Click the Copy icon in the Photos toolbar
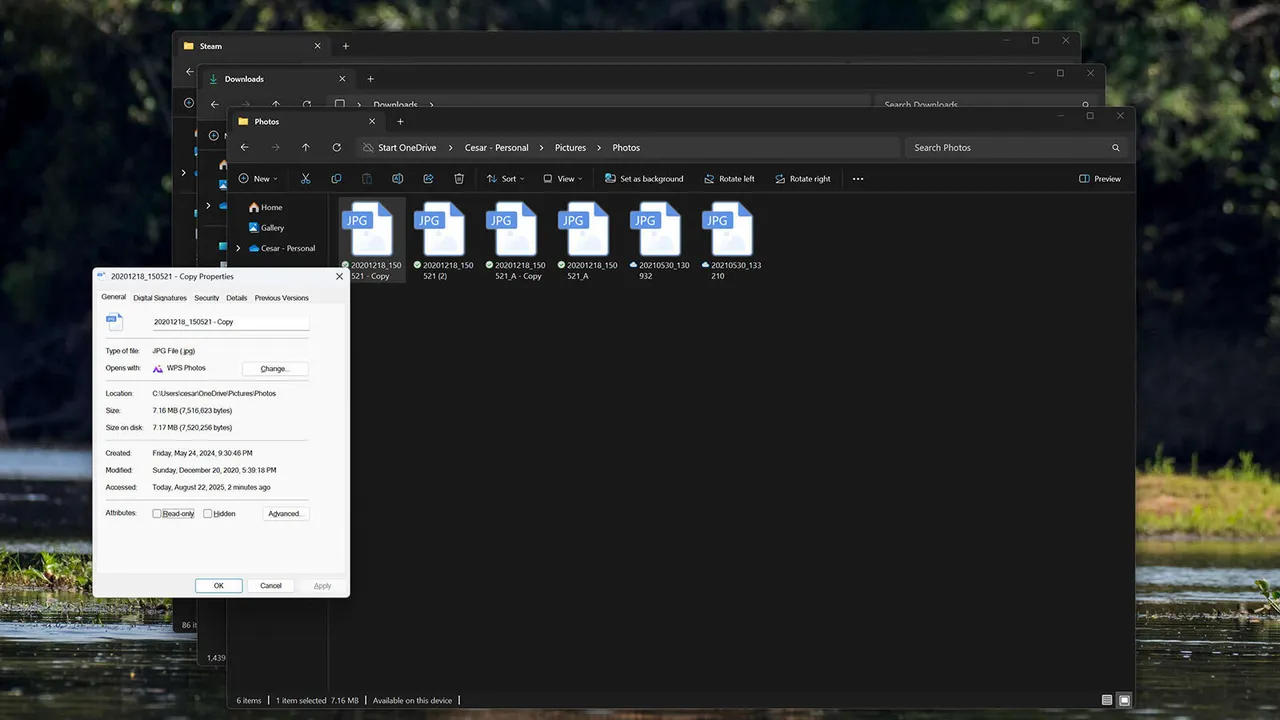 pyautogui.click(x=336, y=178)
